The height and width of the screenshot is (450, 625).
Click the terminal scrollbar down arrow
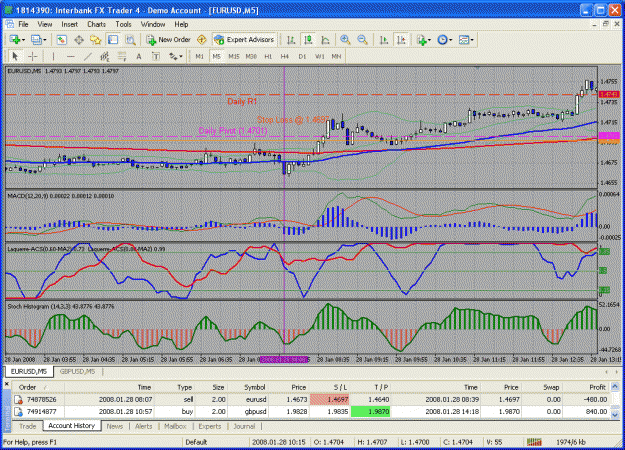615,415
